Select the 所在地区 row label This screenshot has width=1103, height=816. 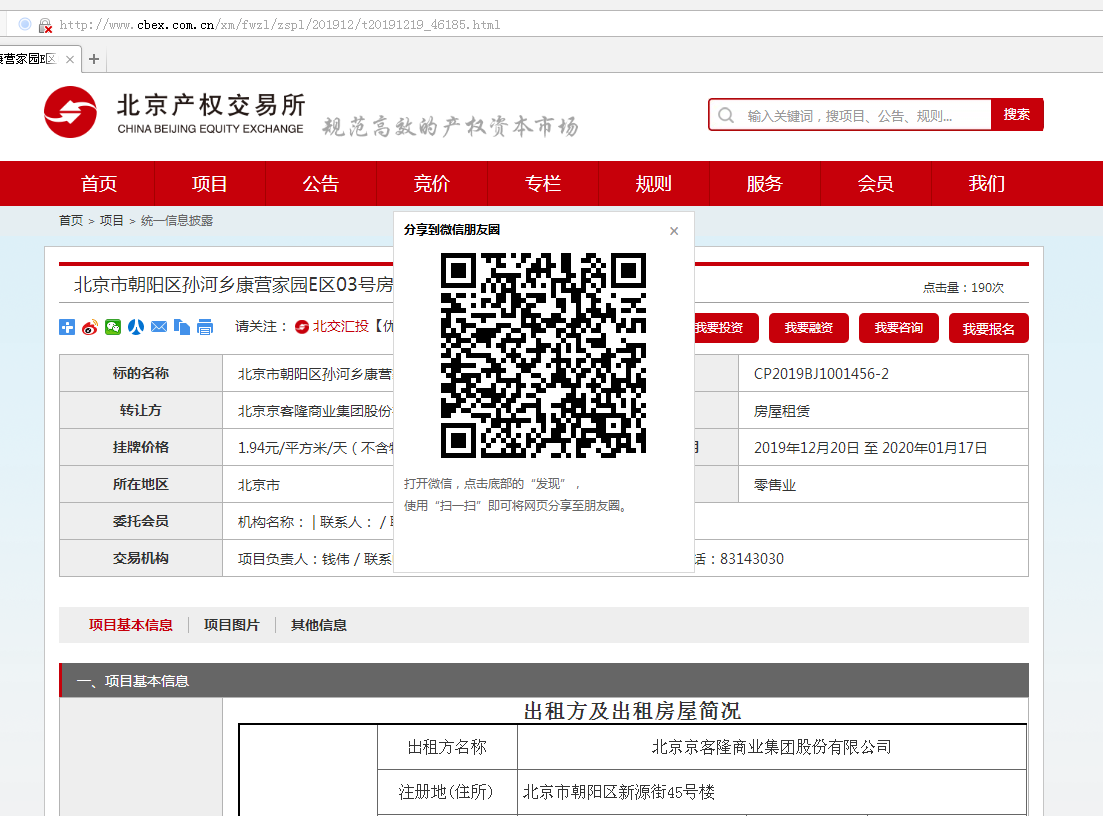141,485
